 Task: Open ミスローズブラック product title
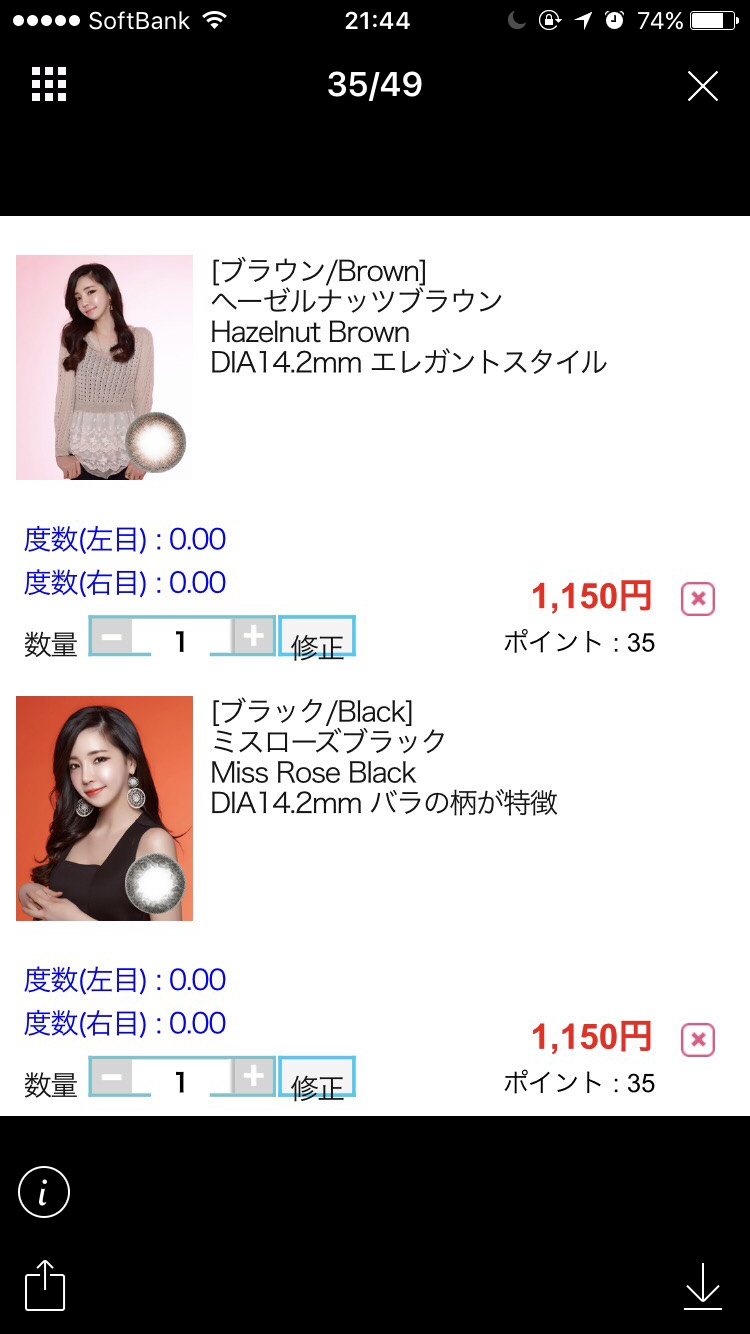[329, 742]
